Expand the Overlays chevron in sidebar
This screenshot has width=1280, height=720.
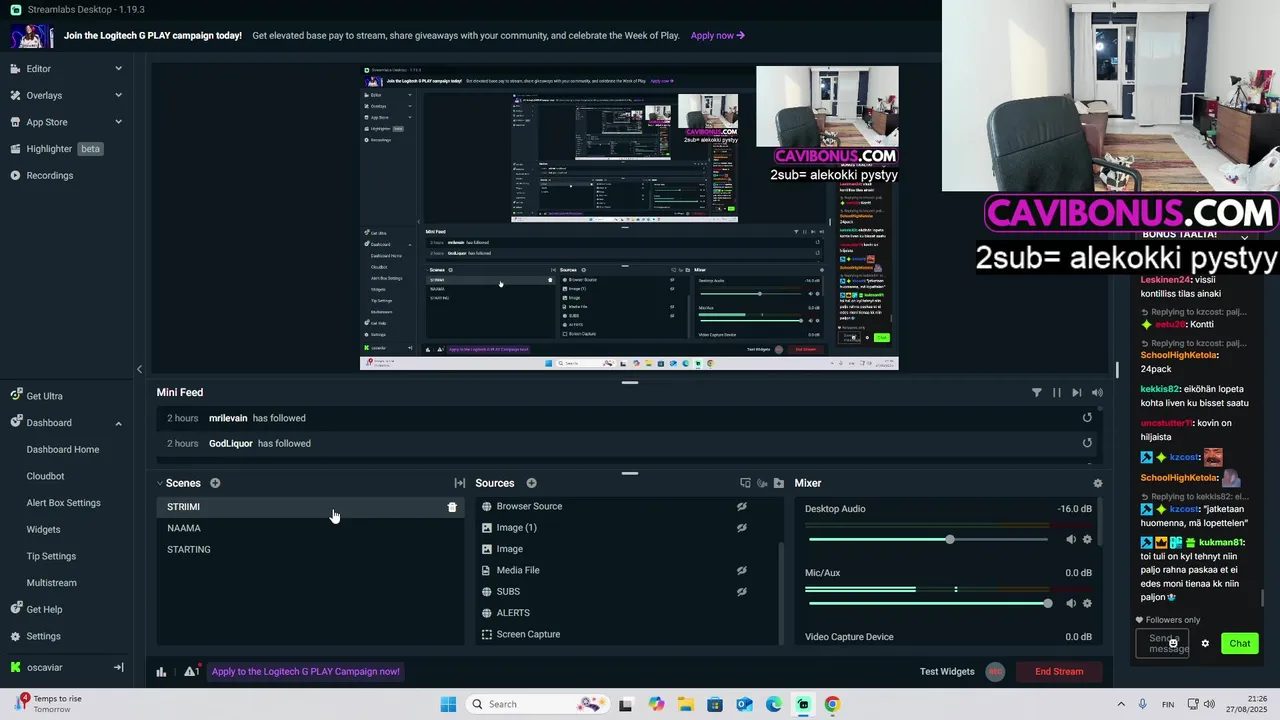tap(118, 96)
